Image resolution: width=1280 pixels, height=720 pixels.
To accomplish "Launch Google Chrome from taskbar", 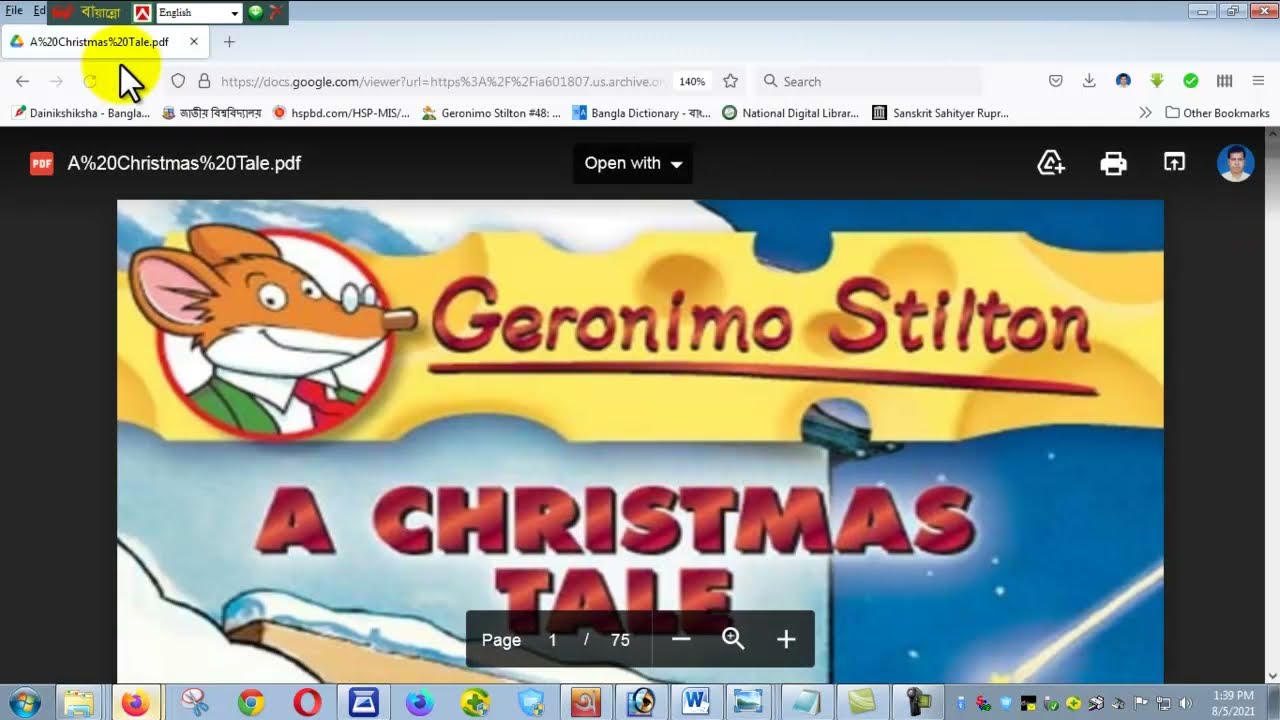I will pos(251,703).
